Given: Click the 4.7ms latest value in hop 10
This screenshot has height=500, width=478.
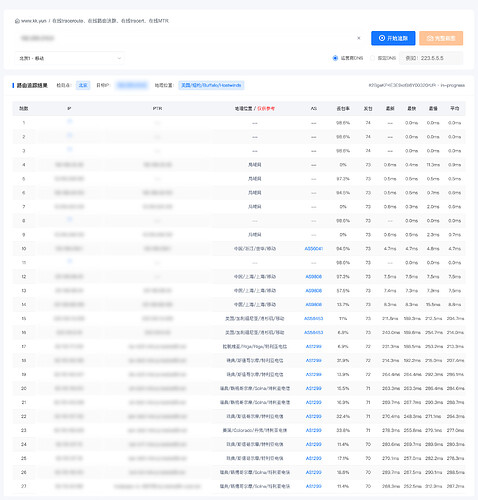Looking at the screenshot, I should pos(390,249).
